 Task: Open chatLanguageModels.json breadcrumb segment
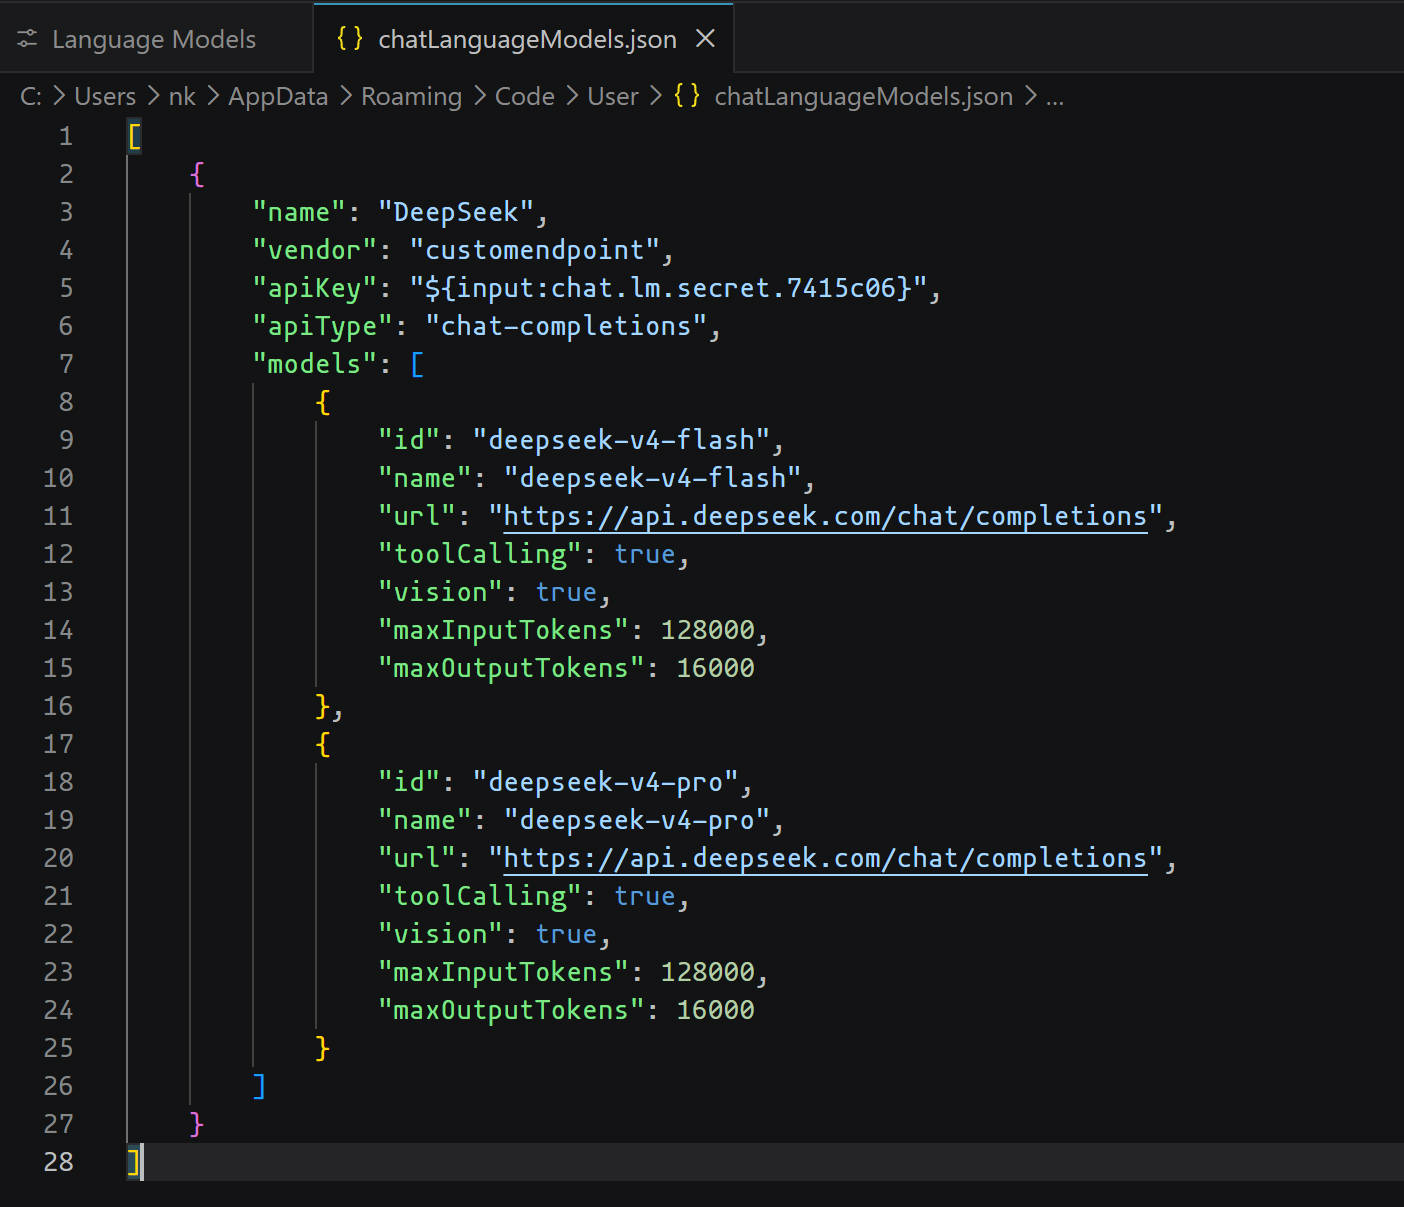(x=864, y=96)
